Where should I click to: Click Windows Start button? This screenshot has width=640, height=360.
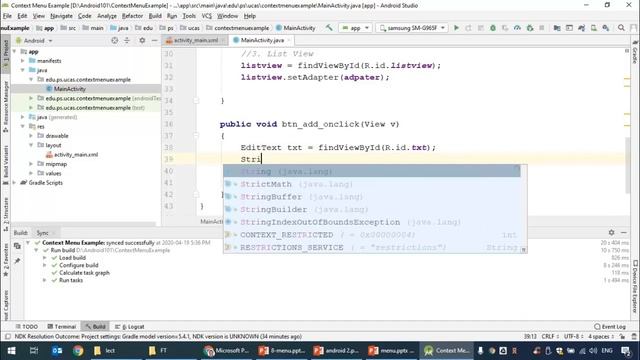click(x=11, y=351)
